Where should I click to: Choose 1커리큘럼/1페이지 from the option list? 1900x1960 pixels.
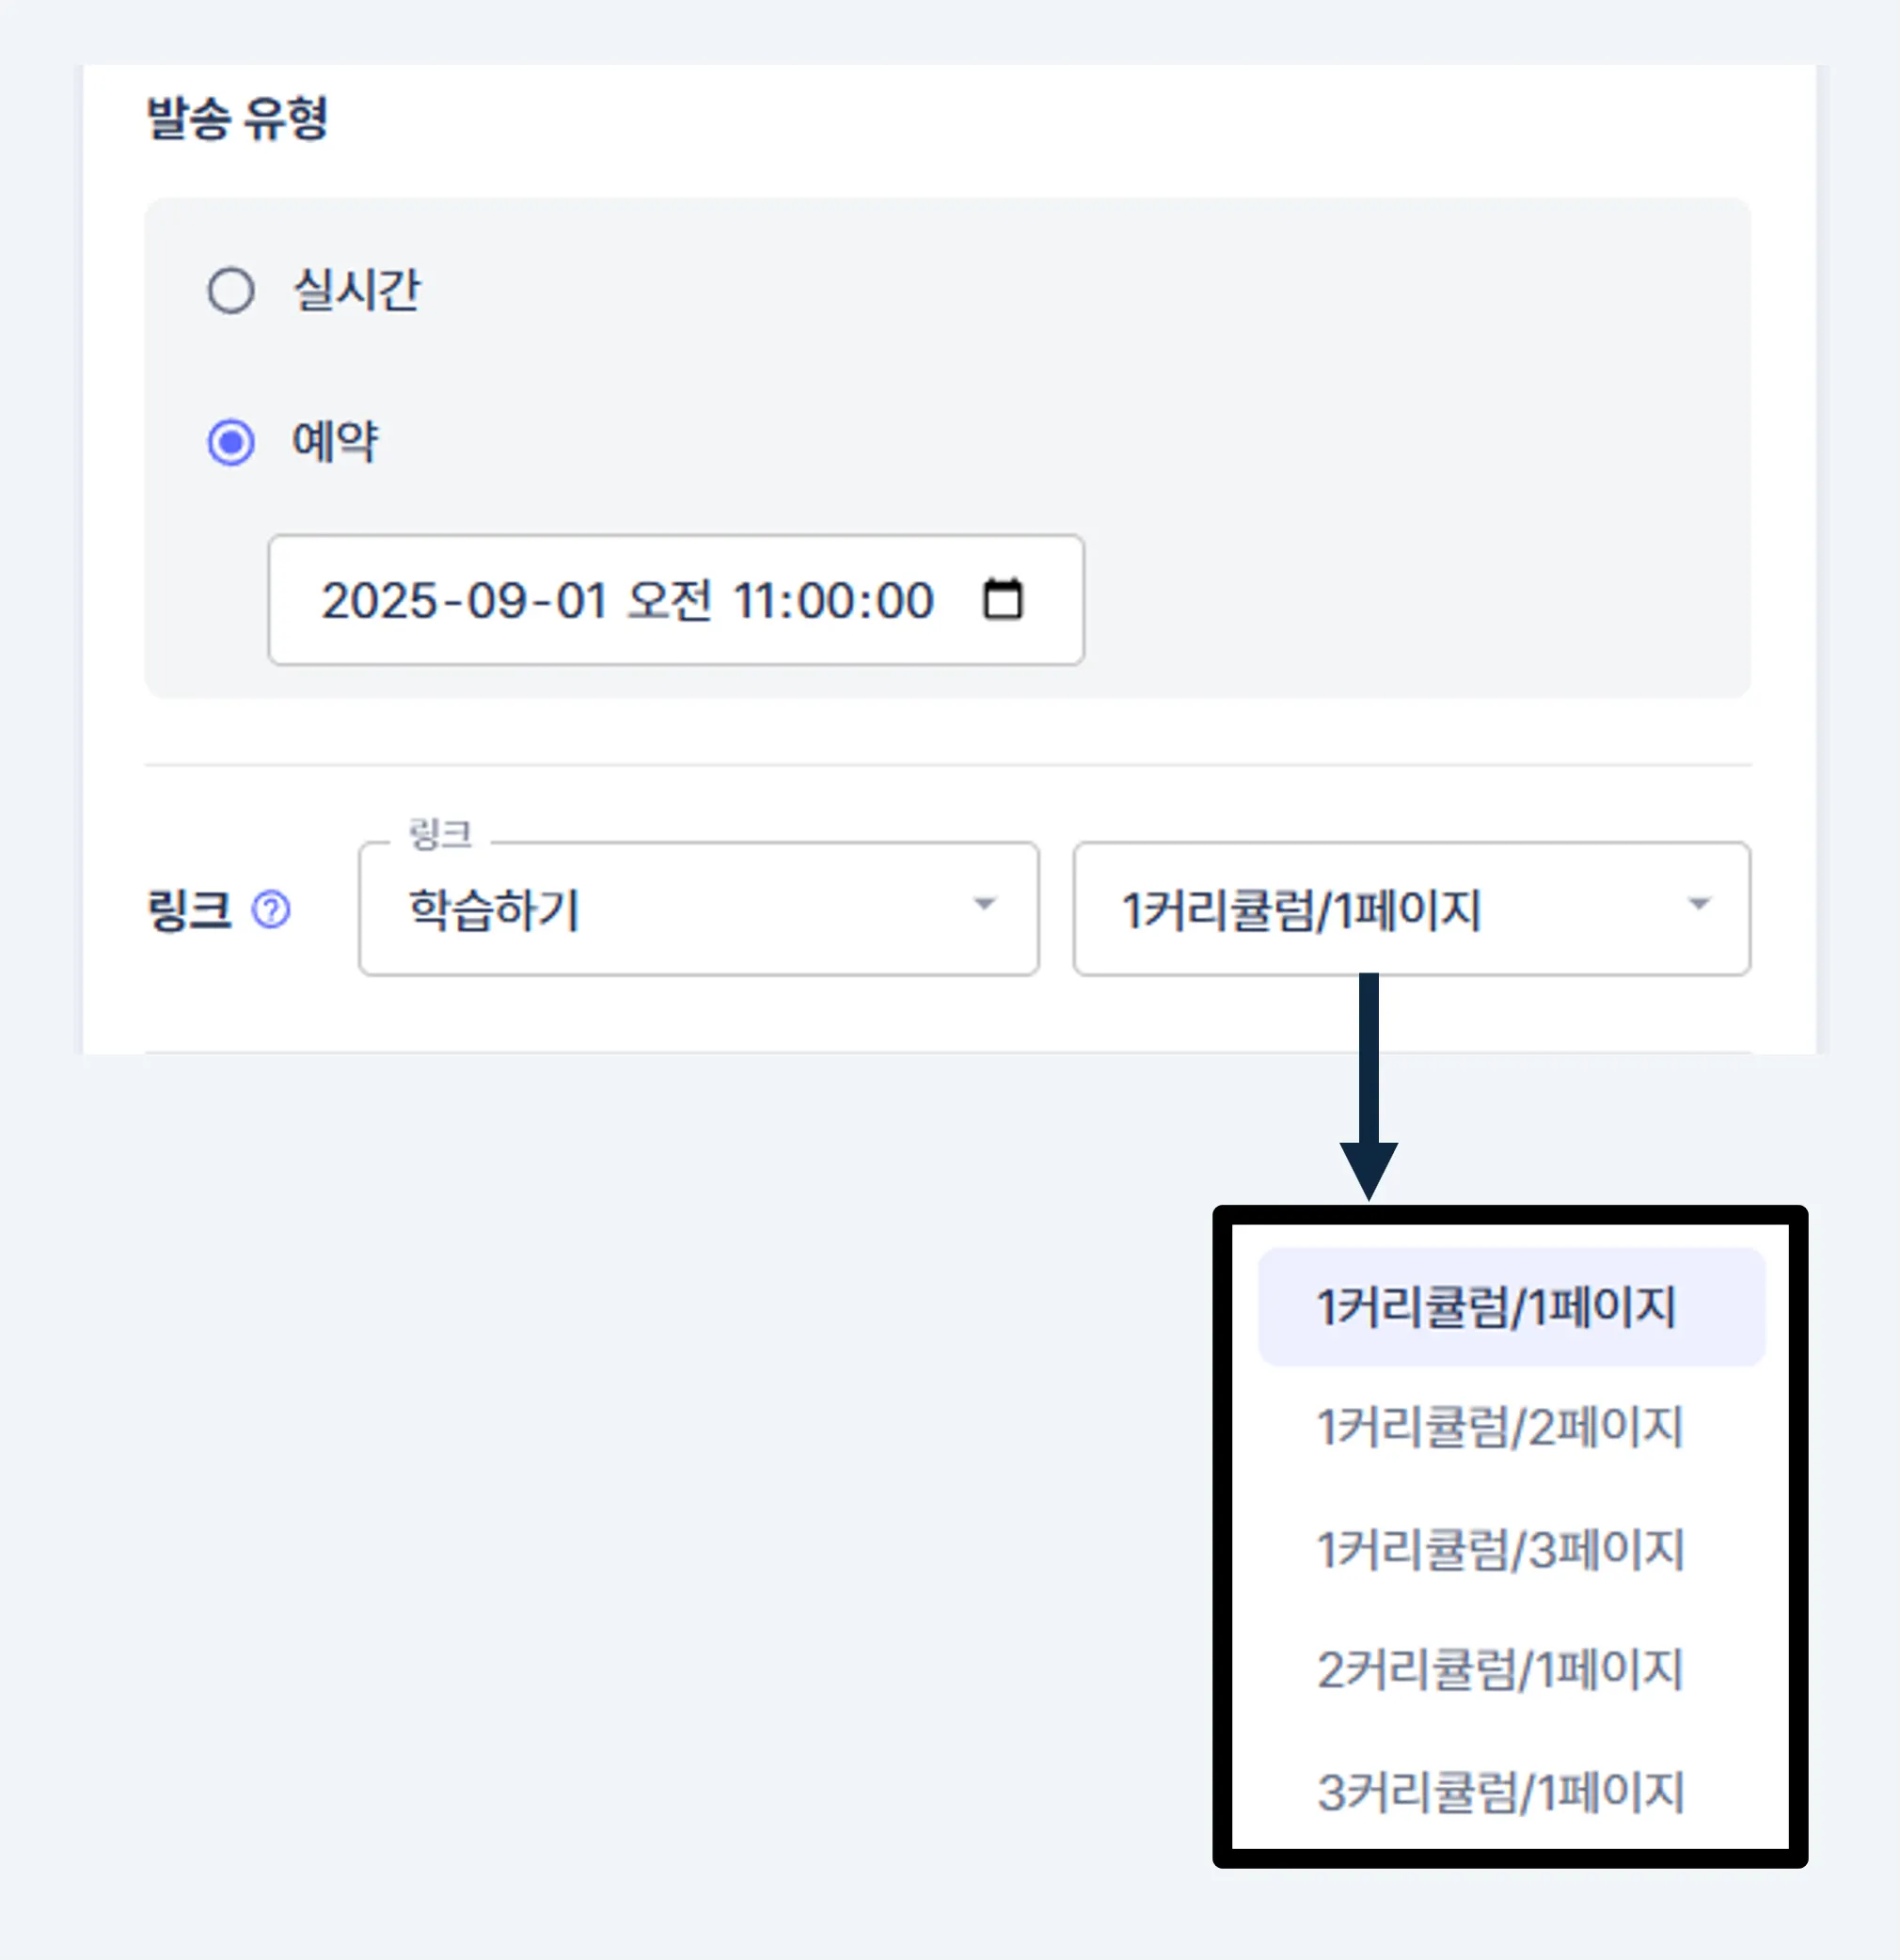tap(1512, 1307)
